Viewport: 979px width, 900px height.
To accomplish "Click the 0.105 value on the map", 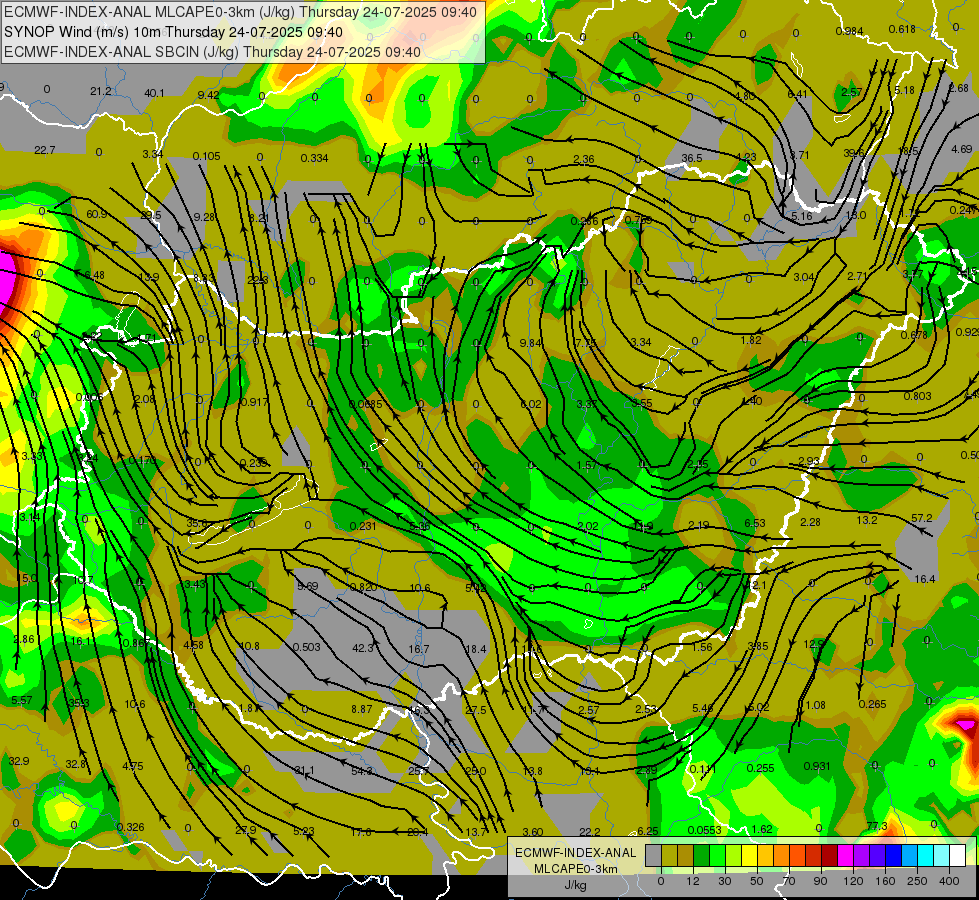I will point(206,156).
